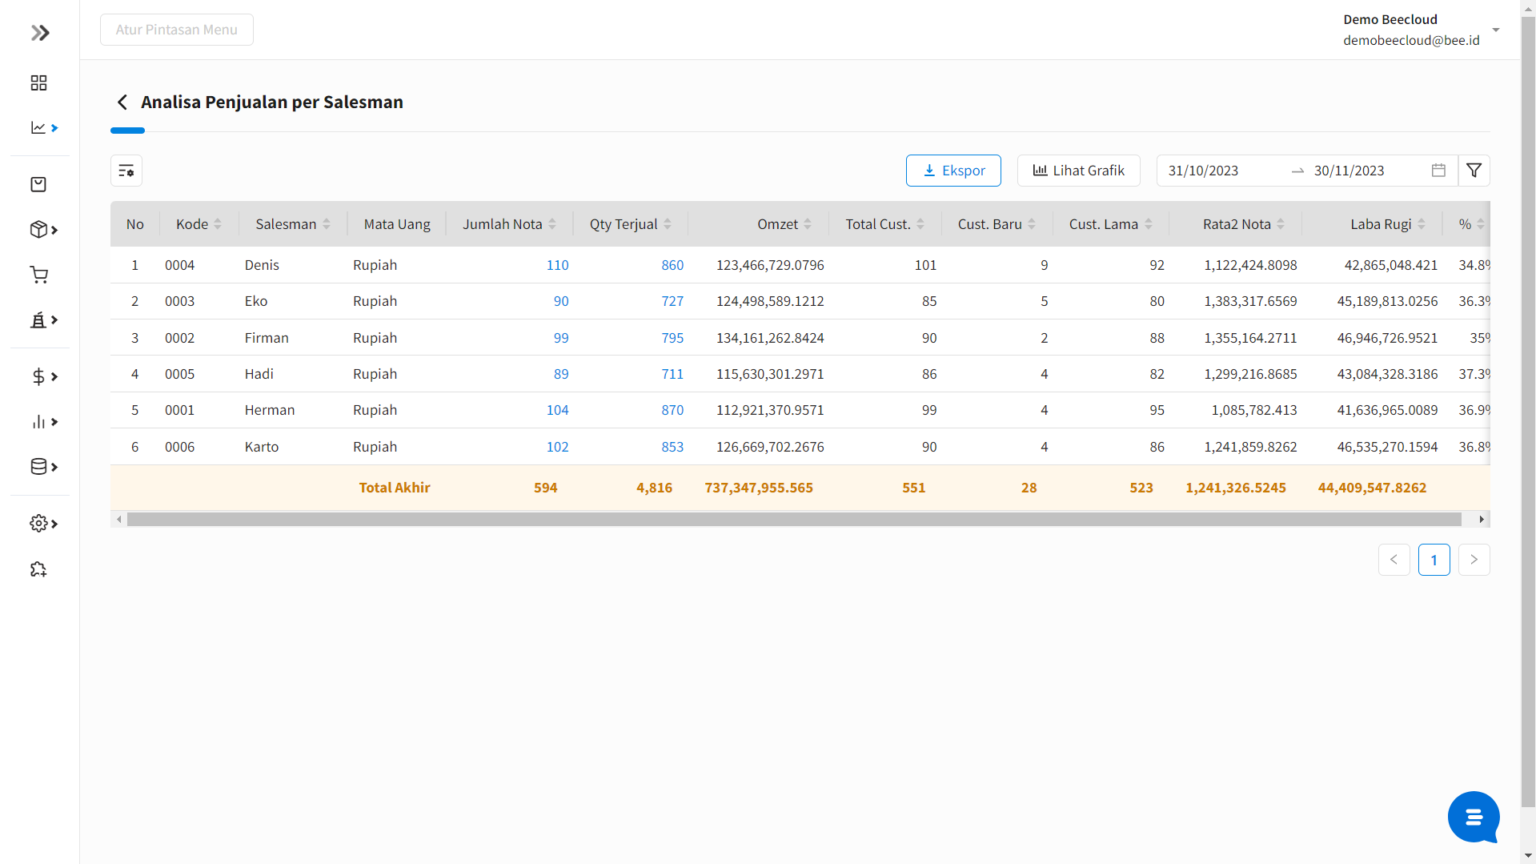Go back using the arrow beside page title

point(122,102)
